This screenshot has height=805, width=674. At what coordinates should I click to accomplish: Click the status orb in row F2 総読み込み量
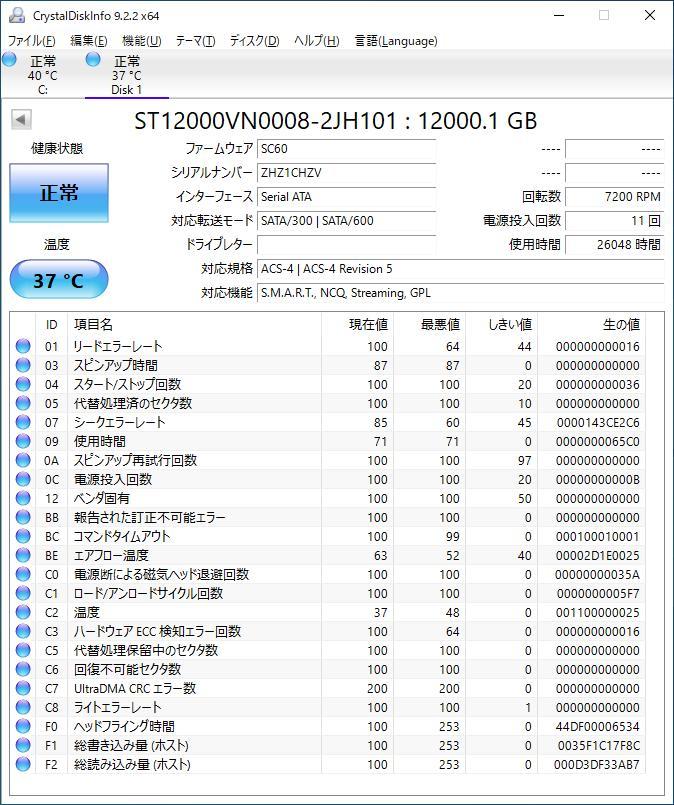pos(23,764)
